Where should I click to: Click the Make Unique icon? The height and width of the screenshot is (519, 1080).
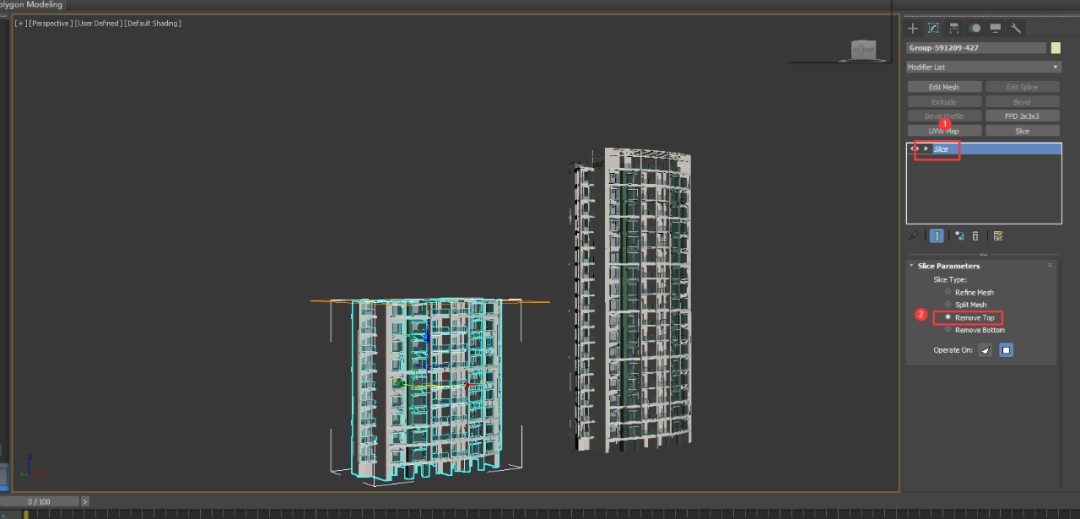point(959,236)
